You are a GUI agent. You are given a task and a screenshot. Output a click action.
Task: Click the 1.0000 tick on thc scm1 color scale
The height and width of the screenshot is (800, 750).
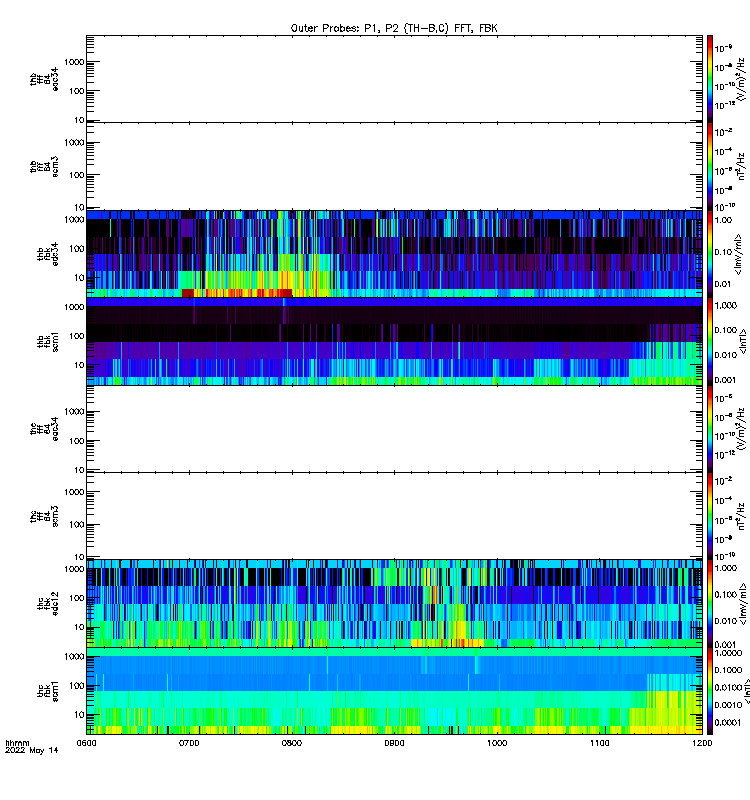[729, 653]
